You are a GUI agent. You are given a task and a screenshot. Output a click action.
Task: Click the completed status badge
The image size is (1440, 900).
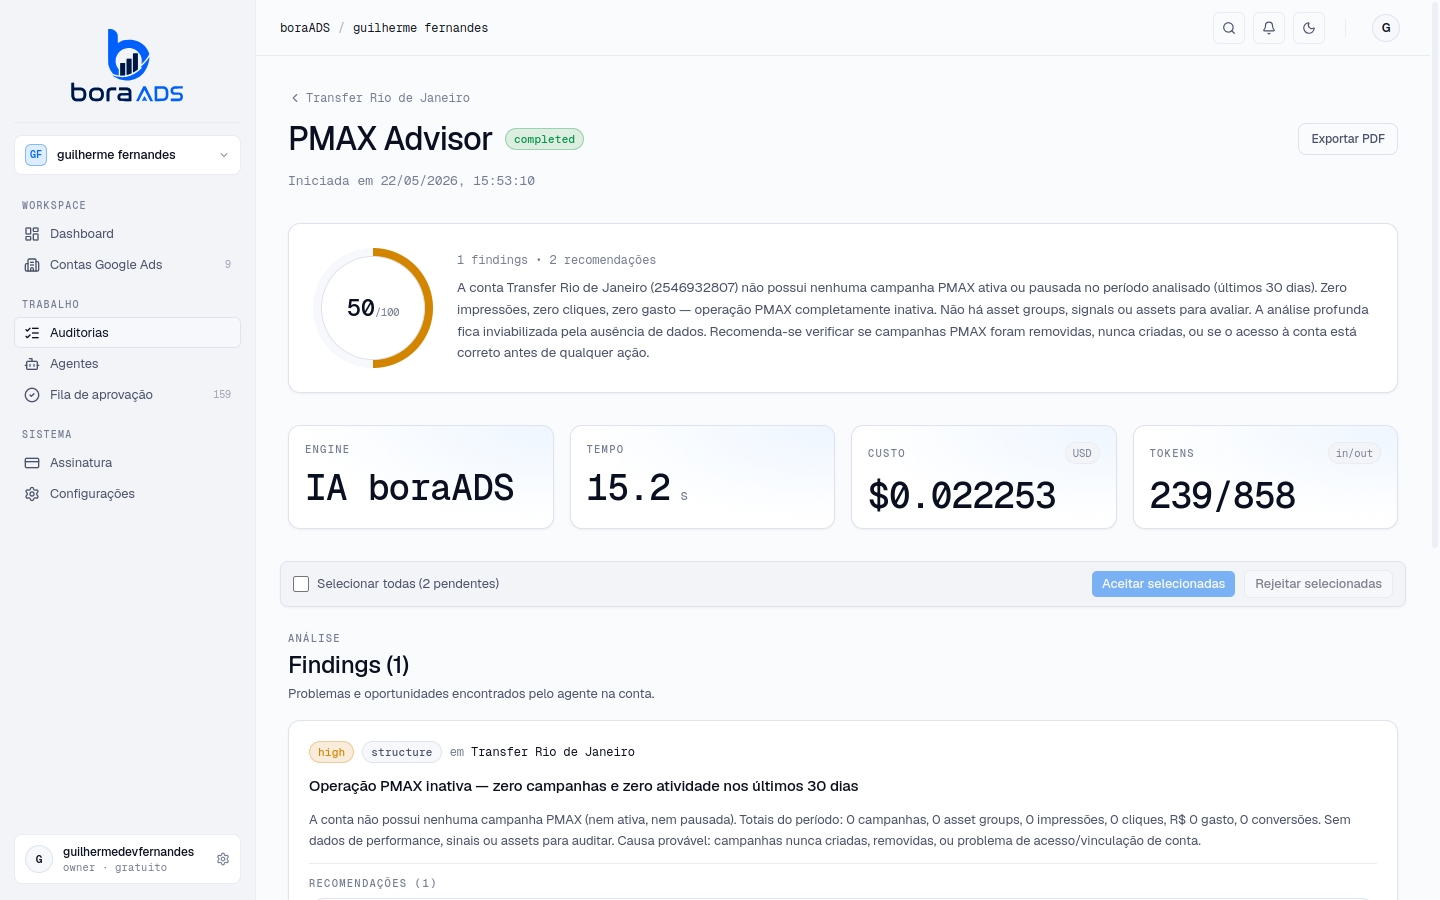click(544, 139)
